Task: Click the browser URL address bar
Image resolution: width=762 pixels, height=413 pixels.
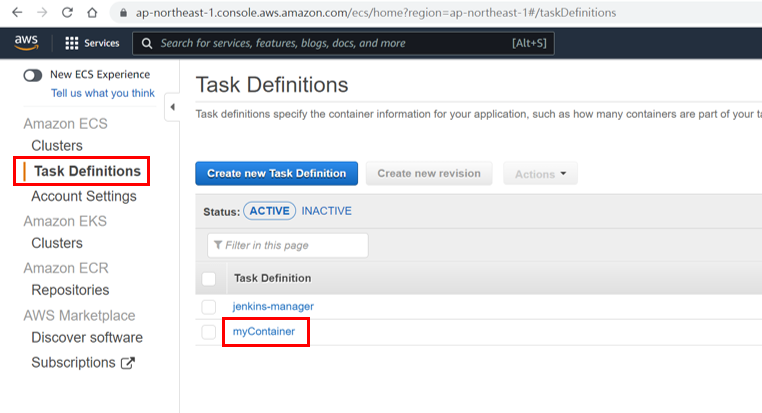Action: 376,13
